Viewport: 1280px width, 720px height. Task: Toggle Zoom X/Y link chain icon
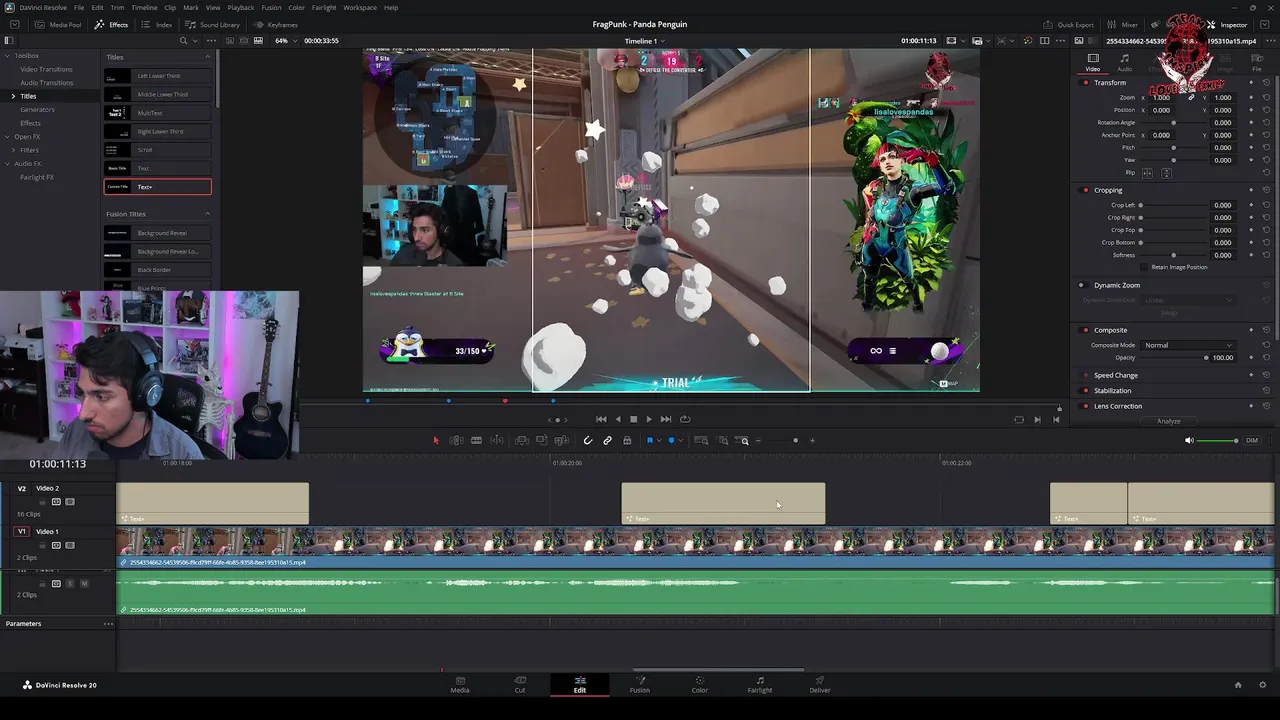coord(1191,98)
